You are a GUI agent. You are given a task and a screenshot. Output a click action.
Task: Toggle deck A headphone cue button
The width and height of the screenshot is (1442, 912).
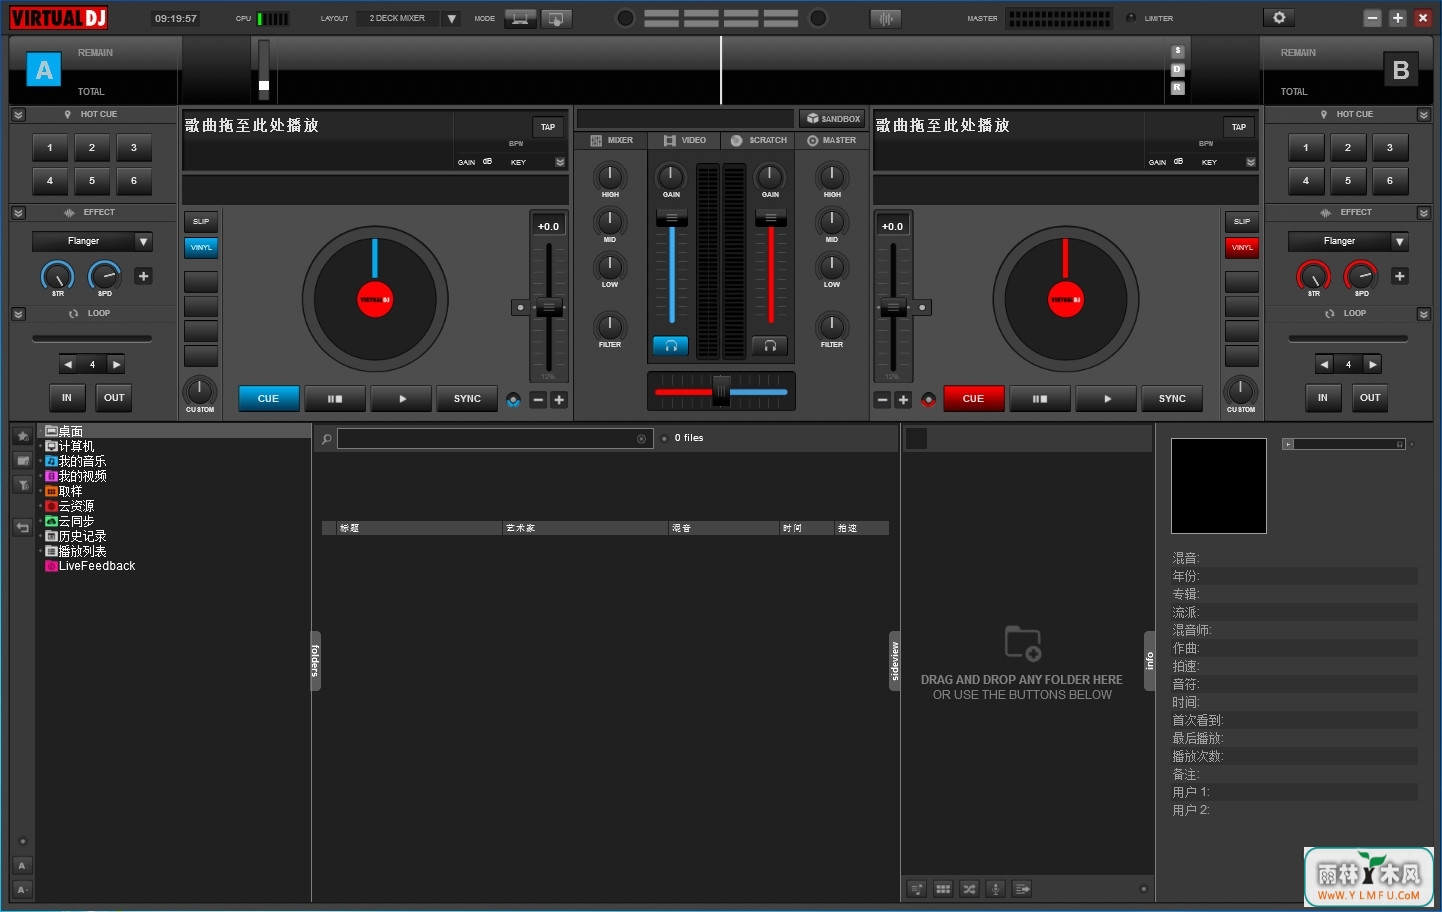[x=671, y=346]
